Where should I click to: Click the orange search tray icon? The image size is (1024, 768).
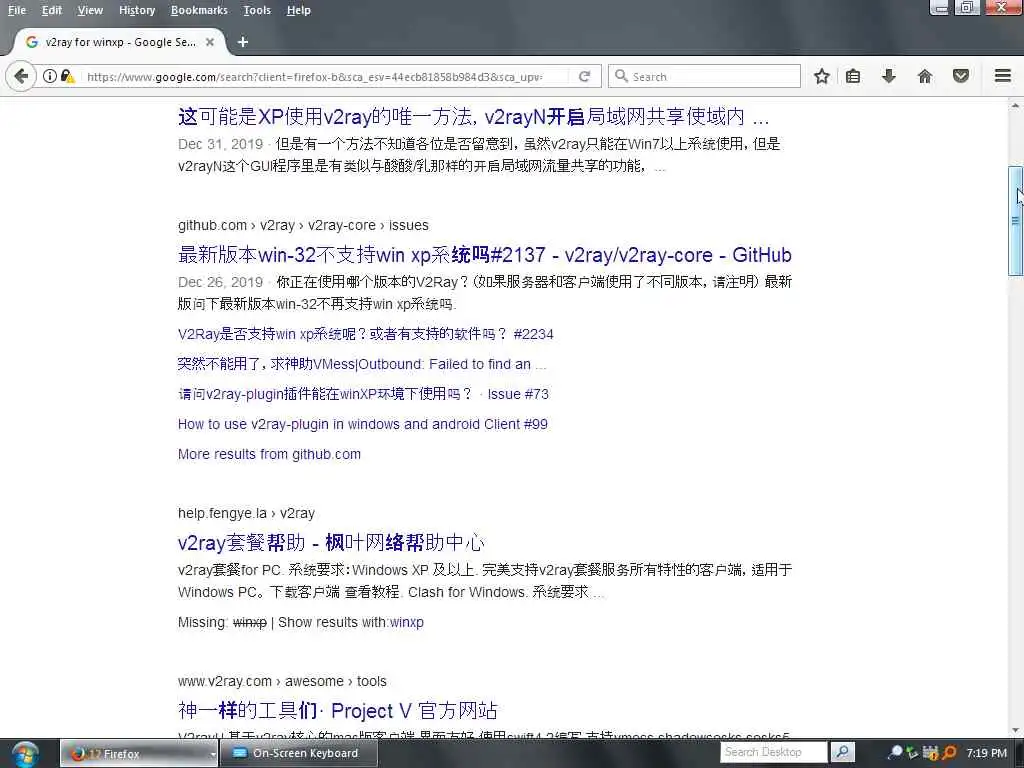(x=950, y=753)
